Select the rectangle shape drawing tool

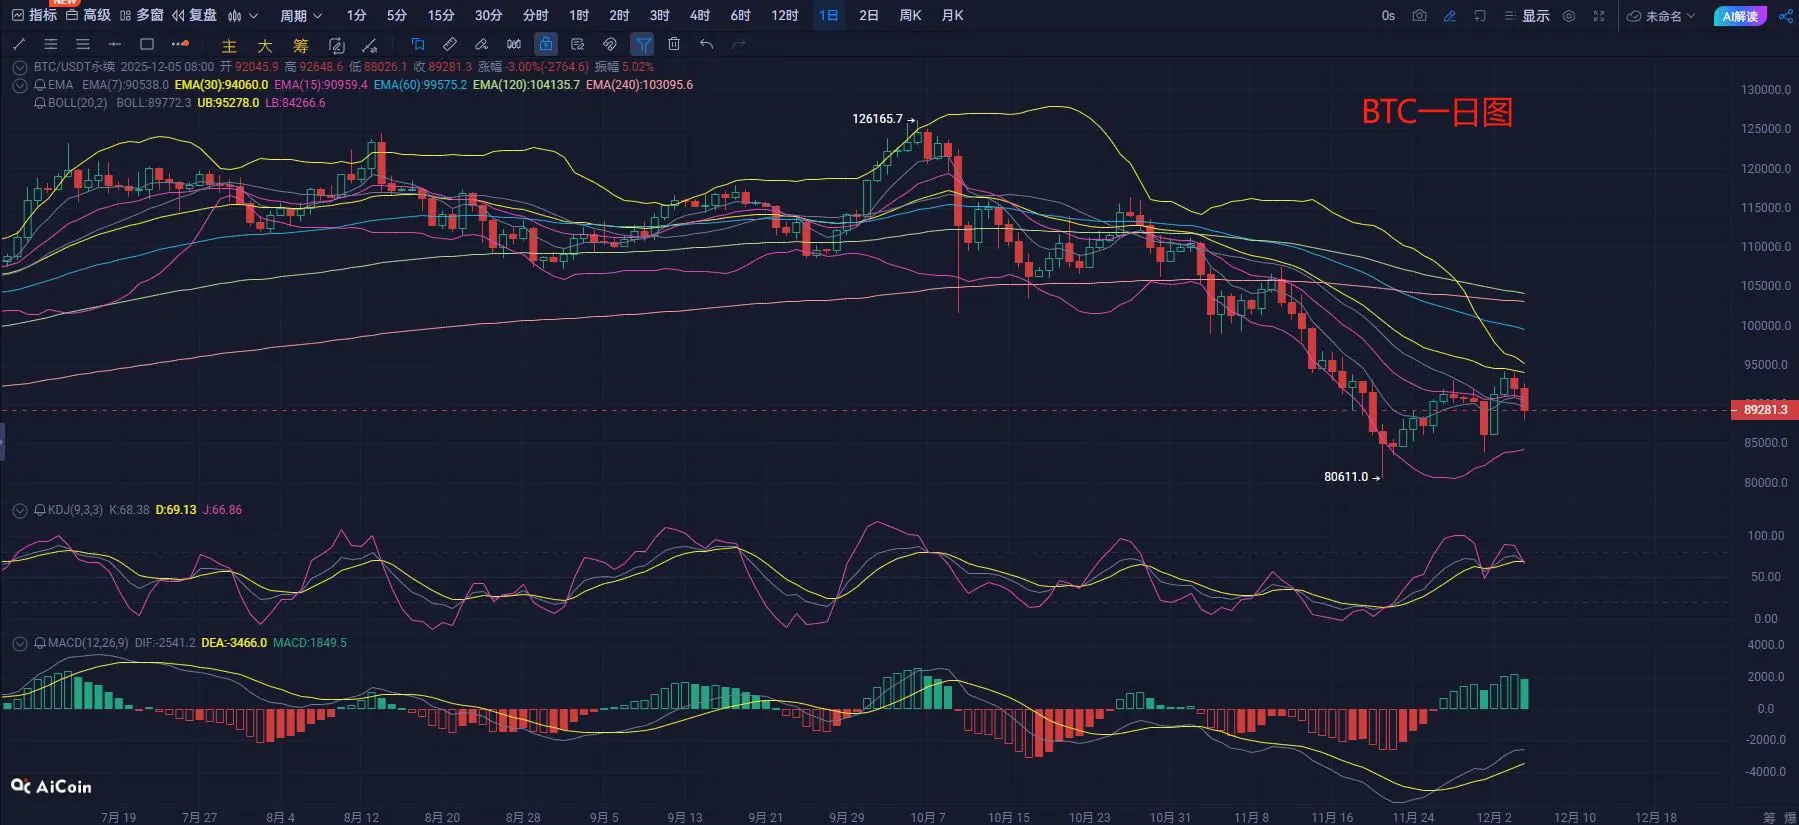point(147,44)
